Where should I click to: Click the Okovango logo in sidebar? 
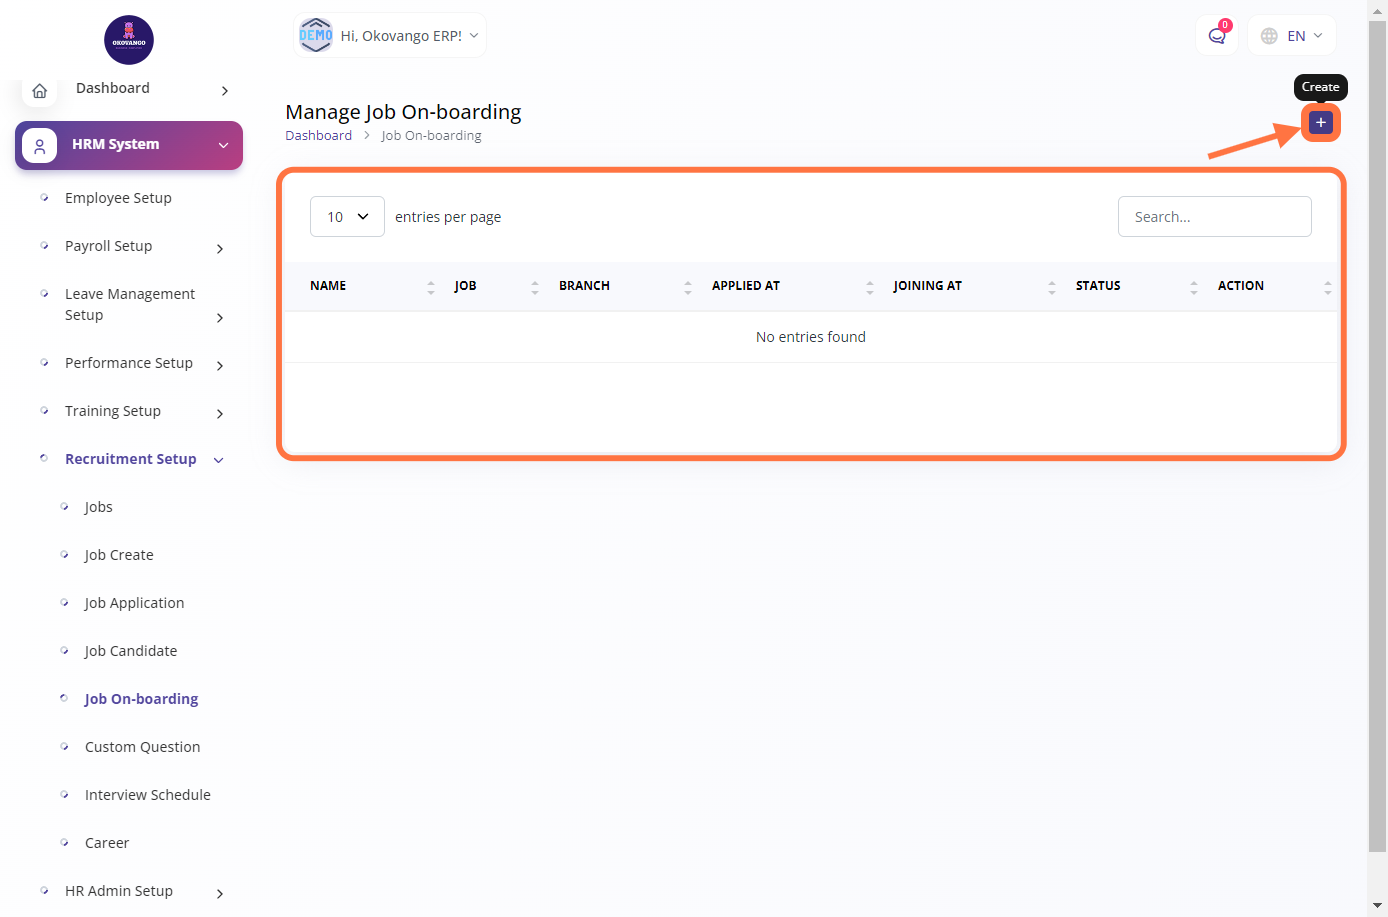click(x=129, y=40)
